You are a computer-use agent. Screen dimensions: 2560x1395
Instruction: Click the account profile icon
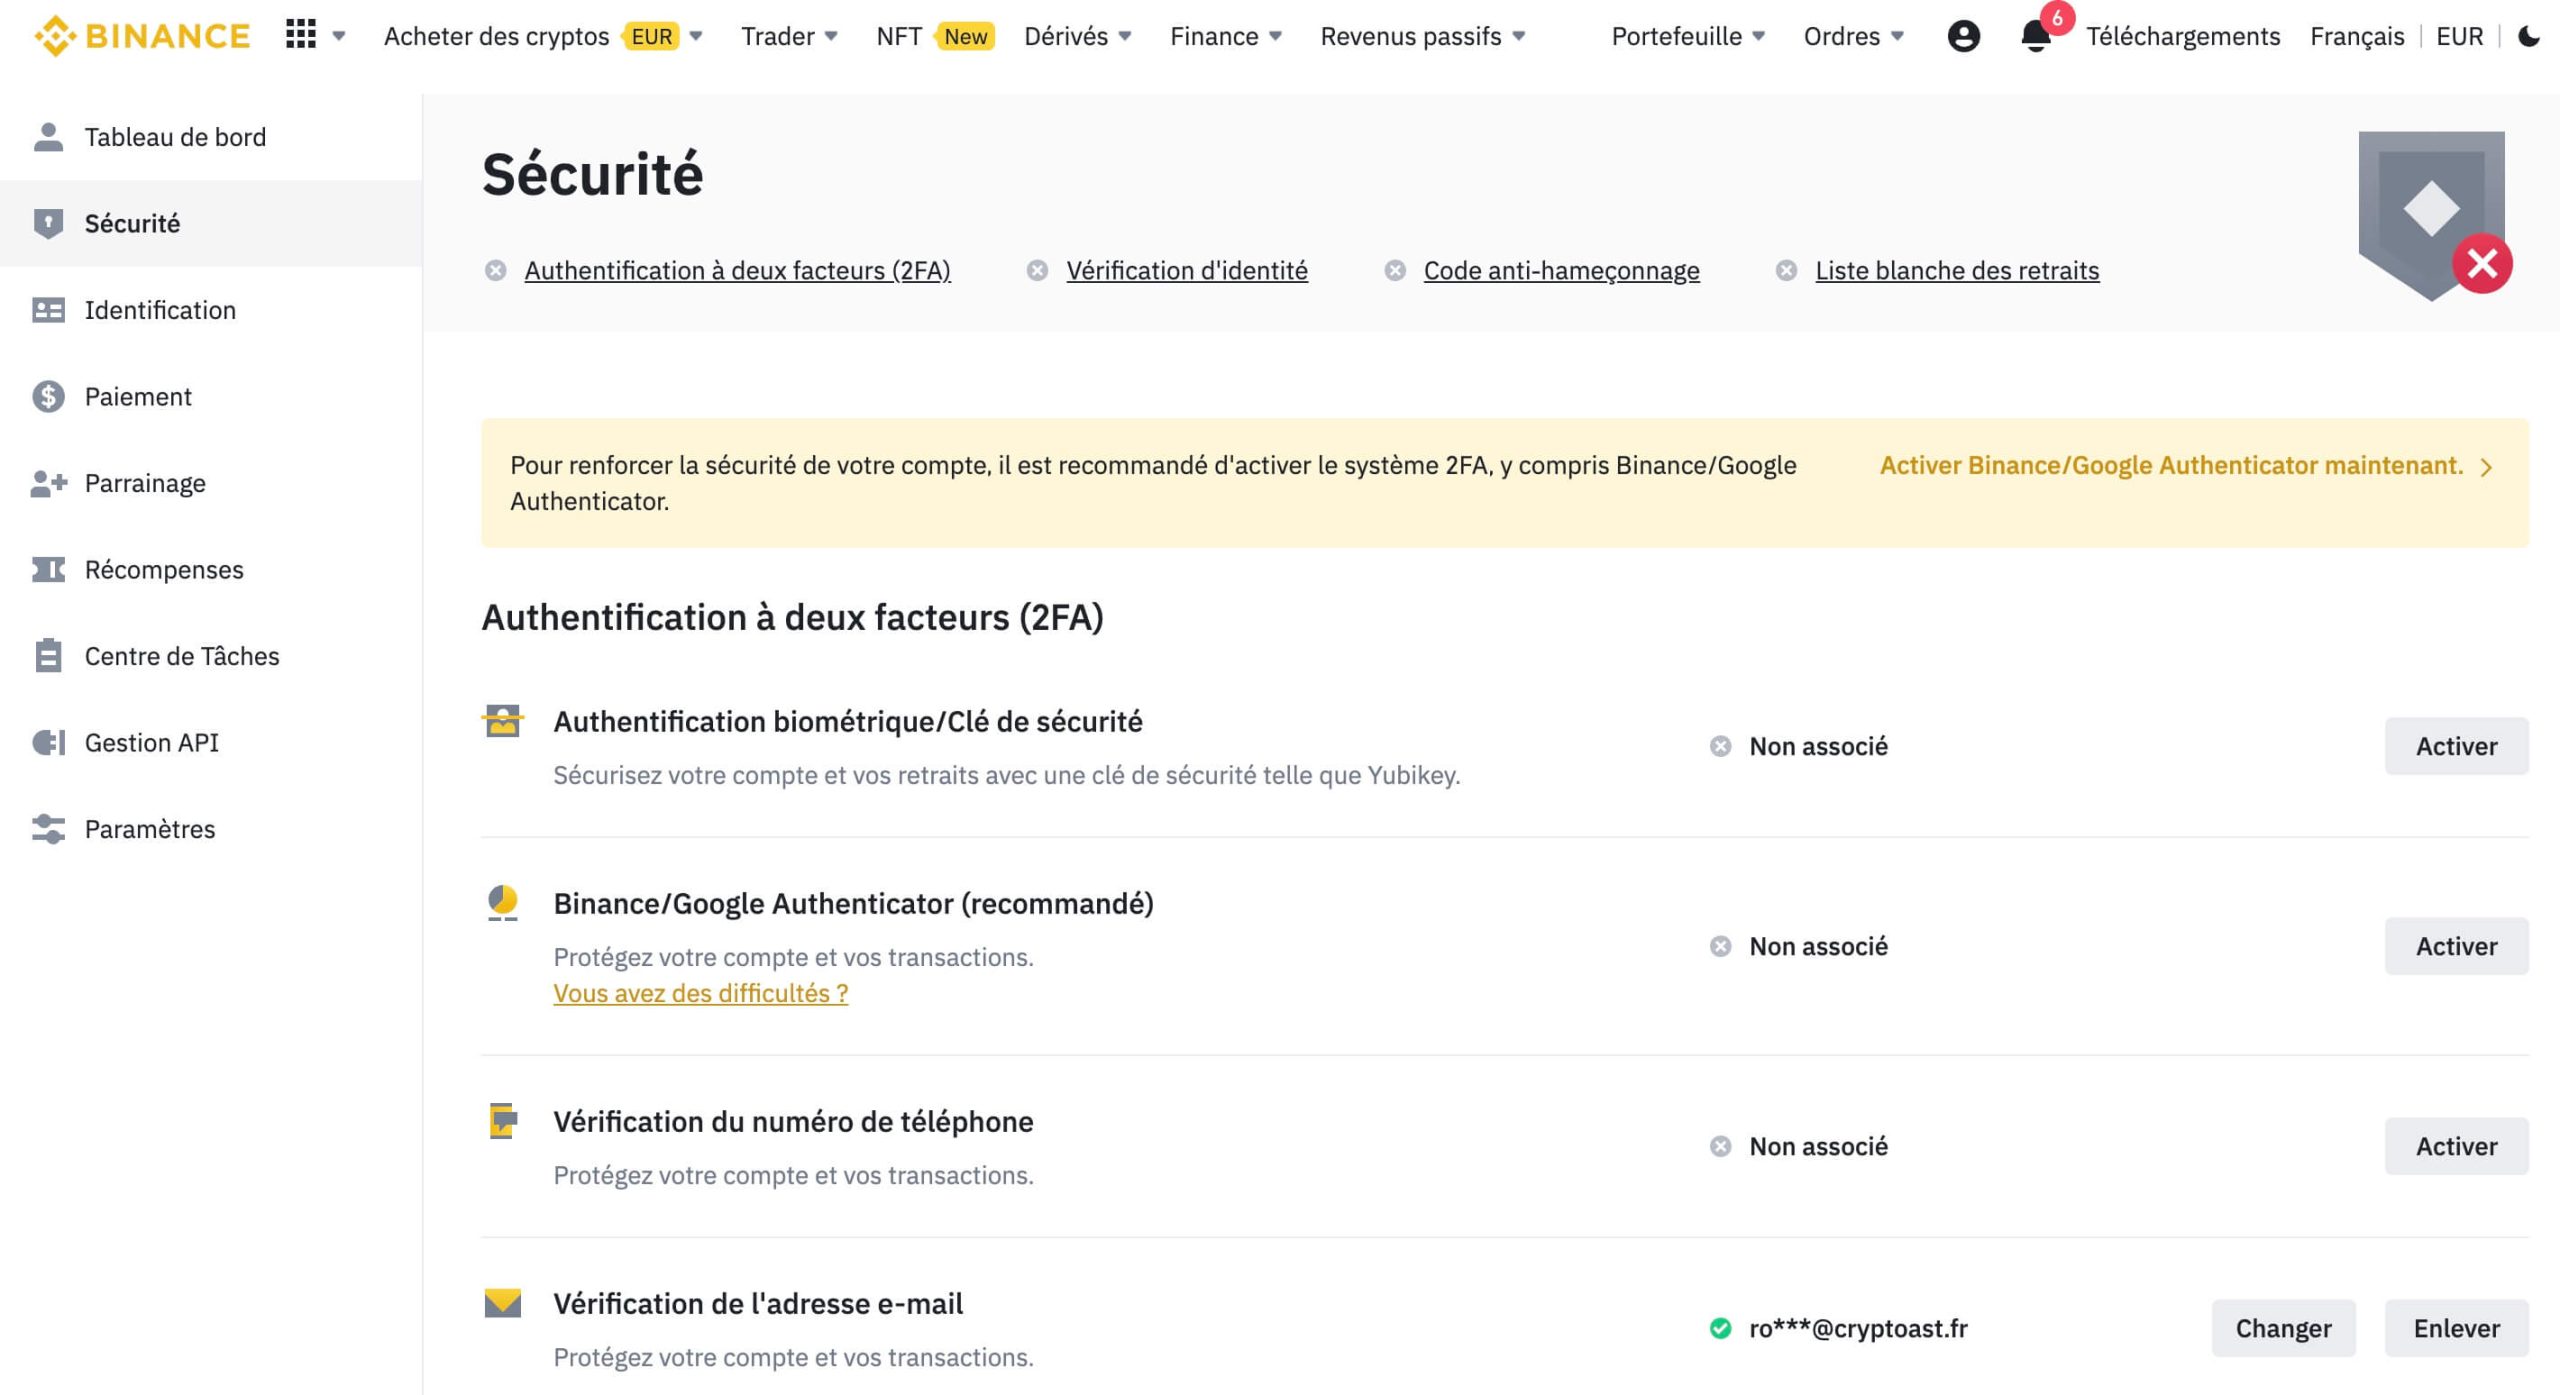1963,35
